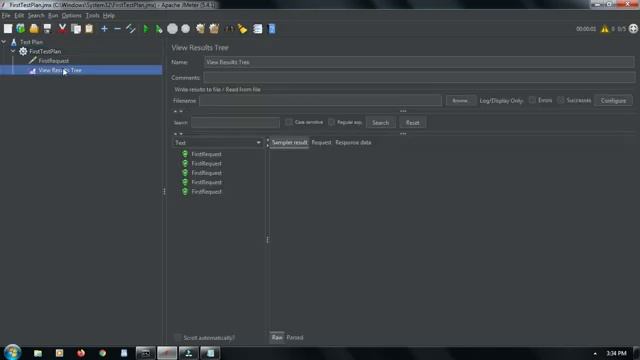Collapse the Test Plan tree node
Screen dimensions: 640x360
pyautogui.click(x=4, y=42)
